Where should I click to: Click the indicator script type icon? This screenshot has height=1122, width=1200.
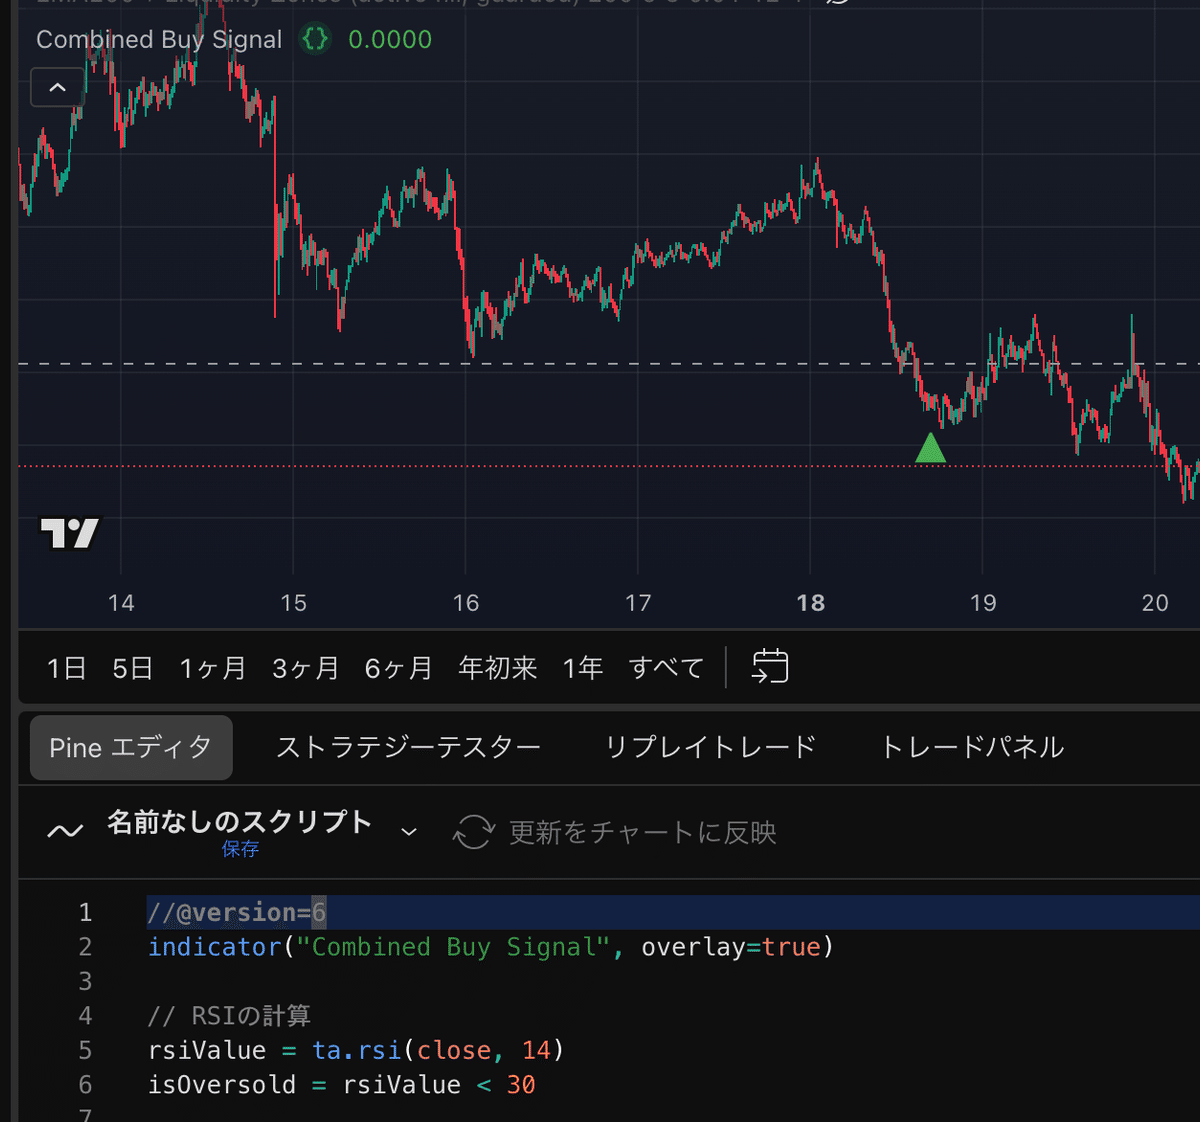point(65,831)
